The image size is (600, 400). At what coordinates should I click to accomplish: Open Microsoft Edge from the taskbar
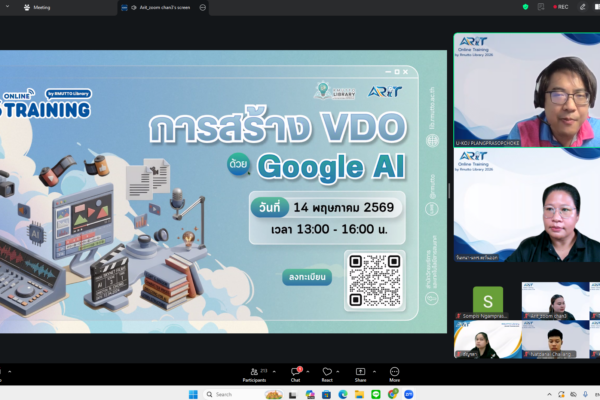coord(343,394)
